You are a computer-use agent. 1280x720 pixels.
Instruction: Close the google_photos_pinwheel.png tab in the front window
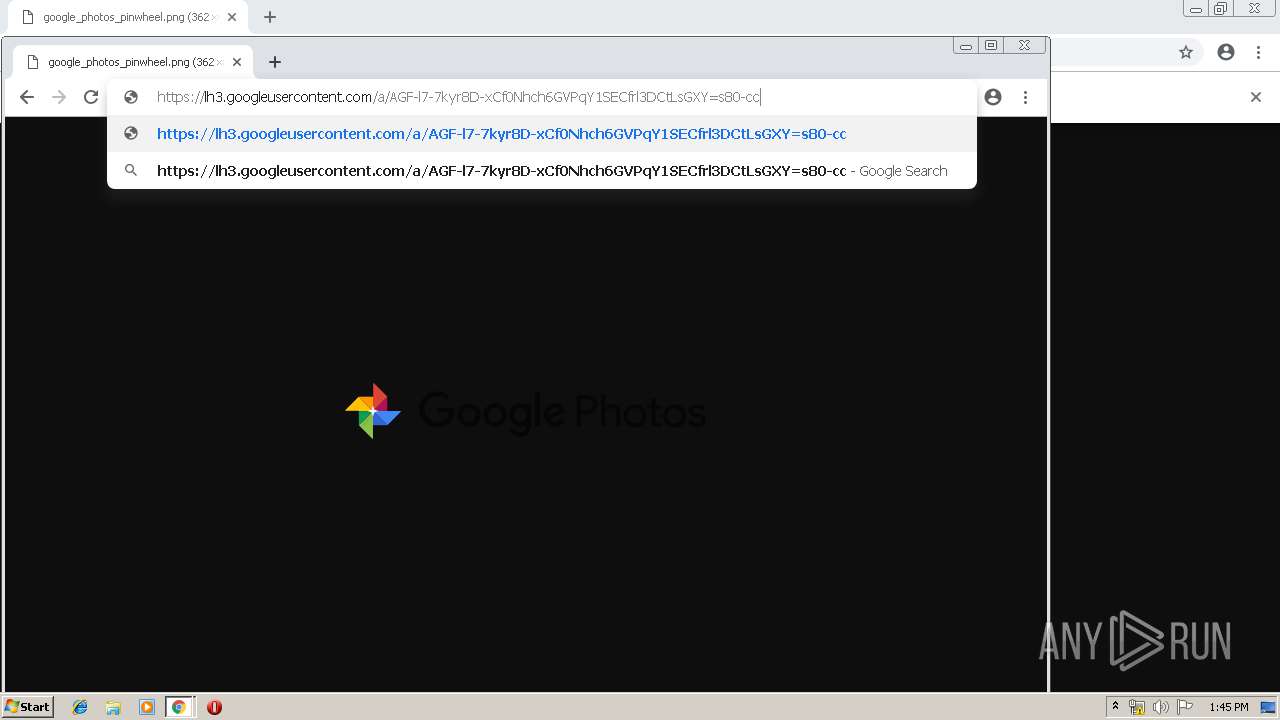tap(237, 62)
